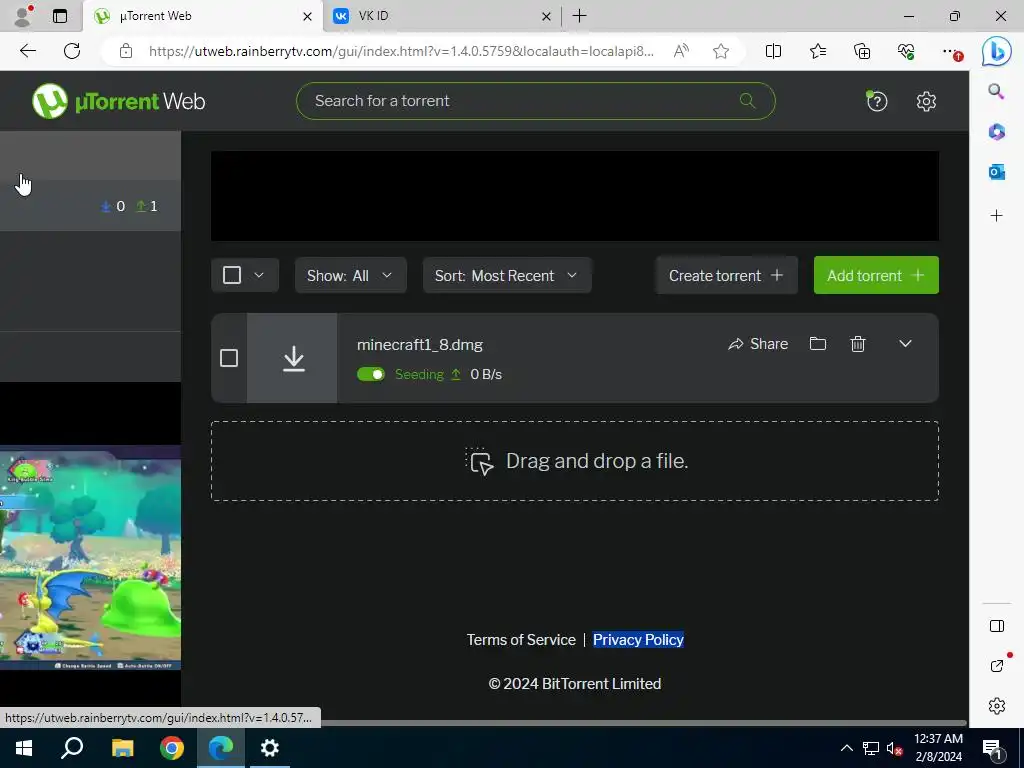This screenshot has width=1024, height=768.
Task: Click the browser back arrow
Action: click(x=27, y=51)
